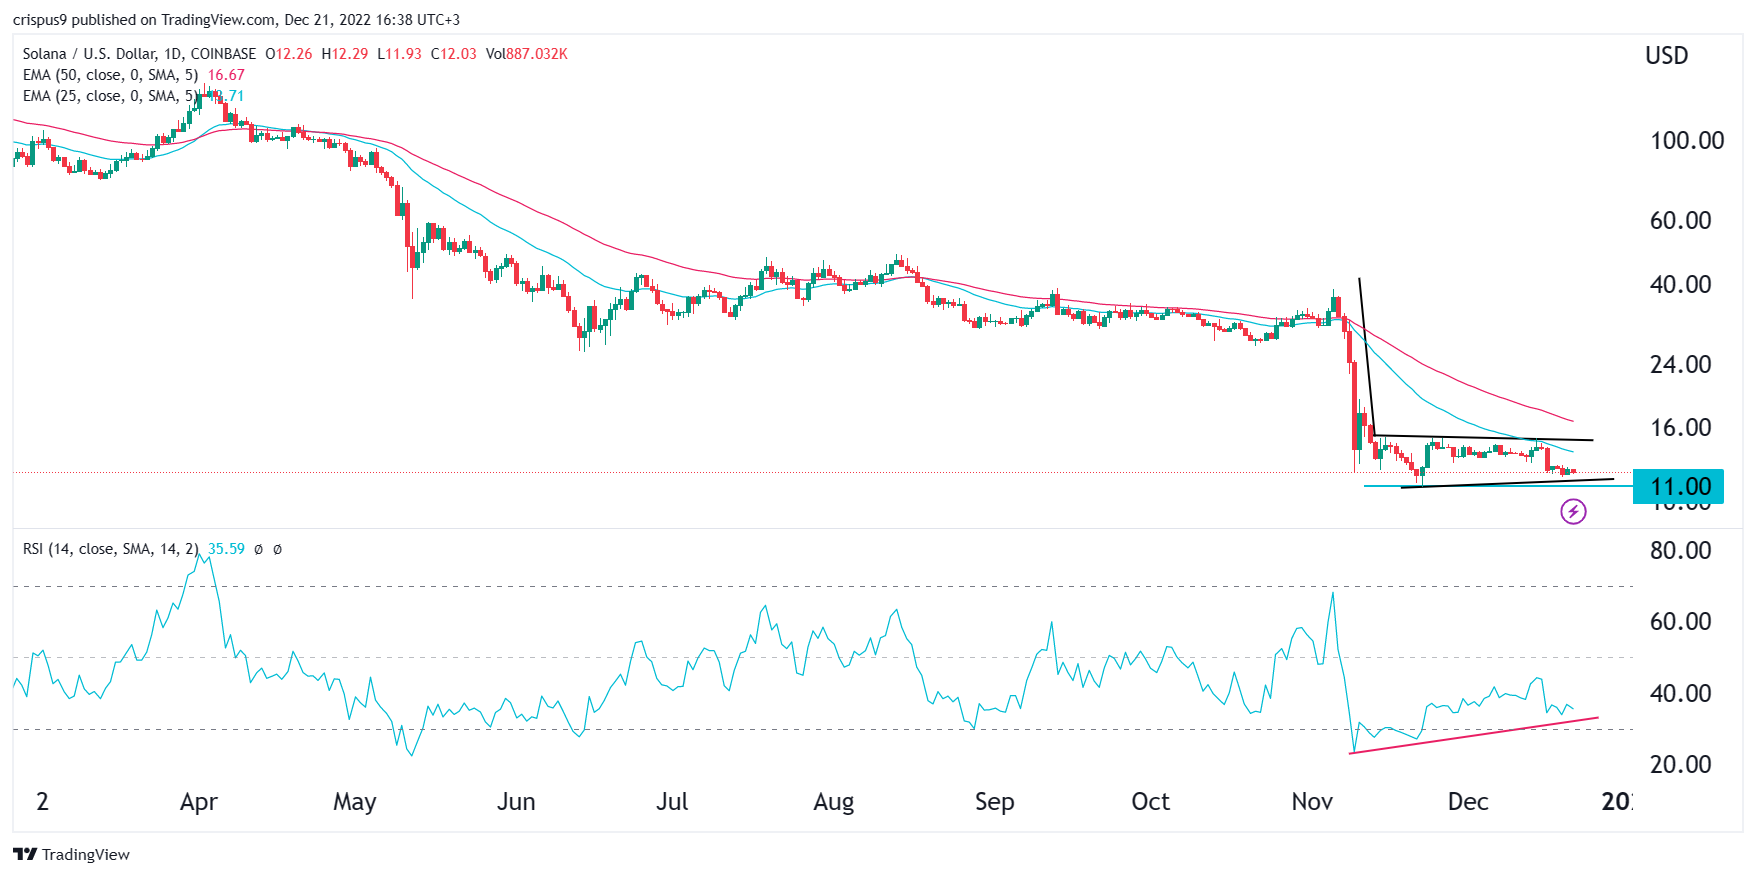The image size is (1756, 876).
Task: Click the 11.00 current price label
Action: [1678, 487]
